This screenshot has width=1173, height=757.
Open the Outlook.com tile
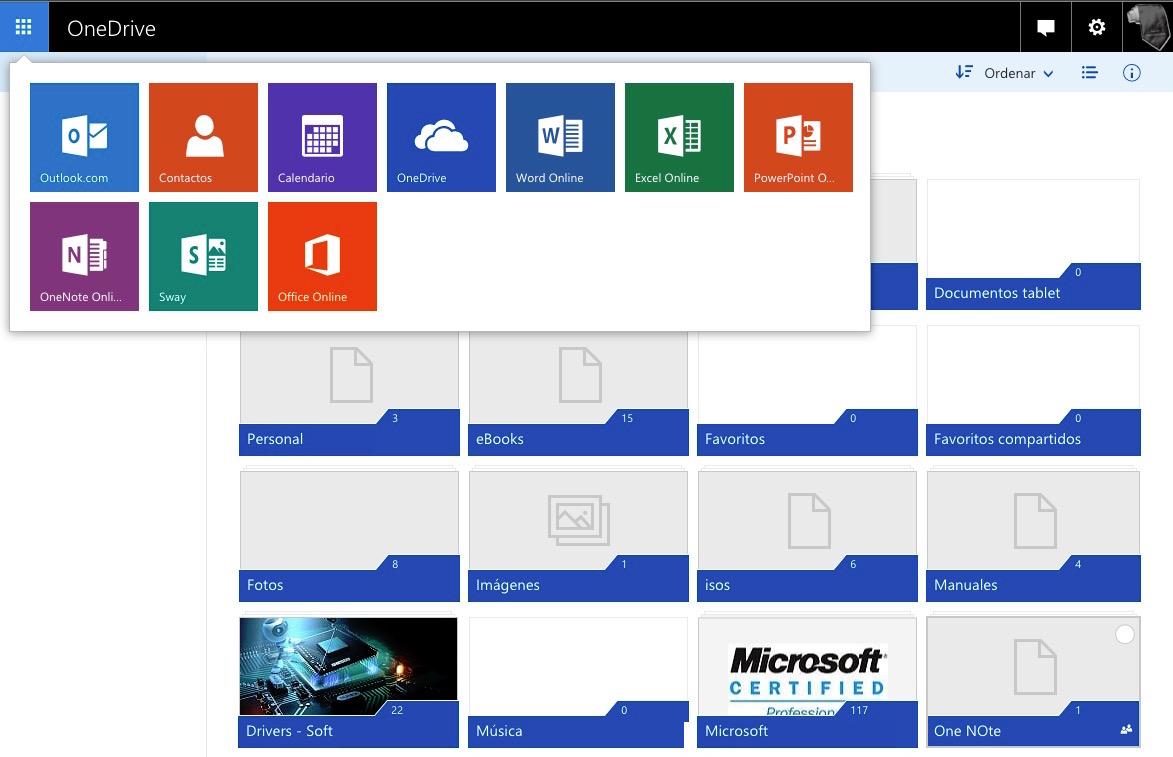(x=85, y=138)
